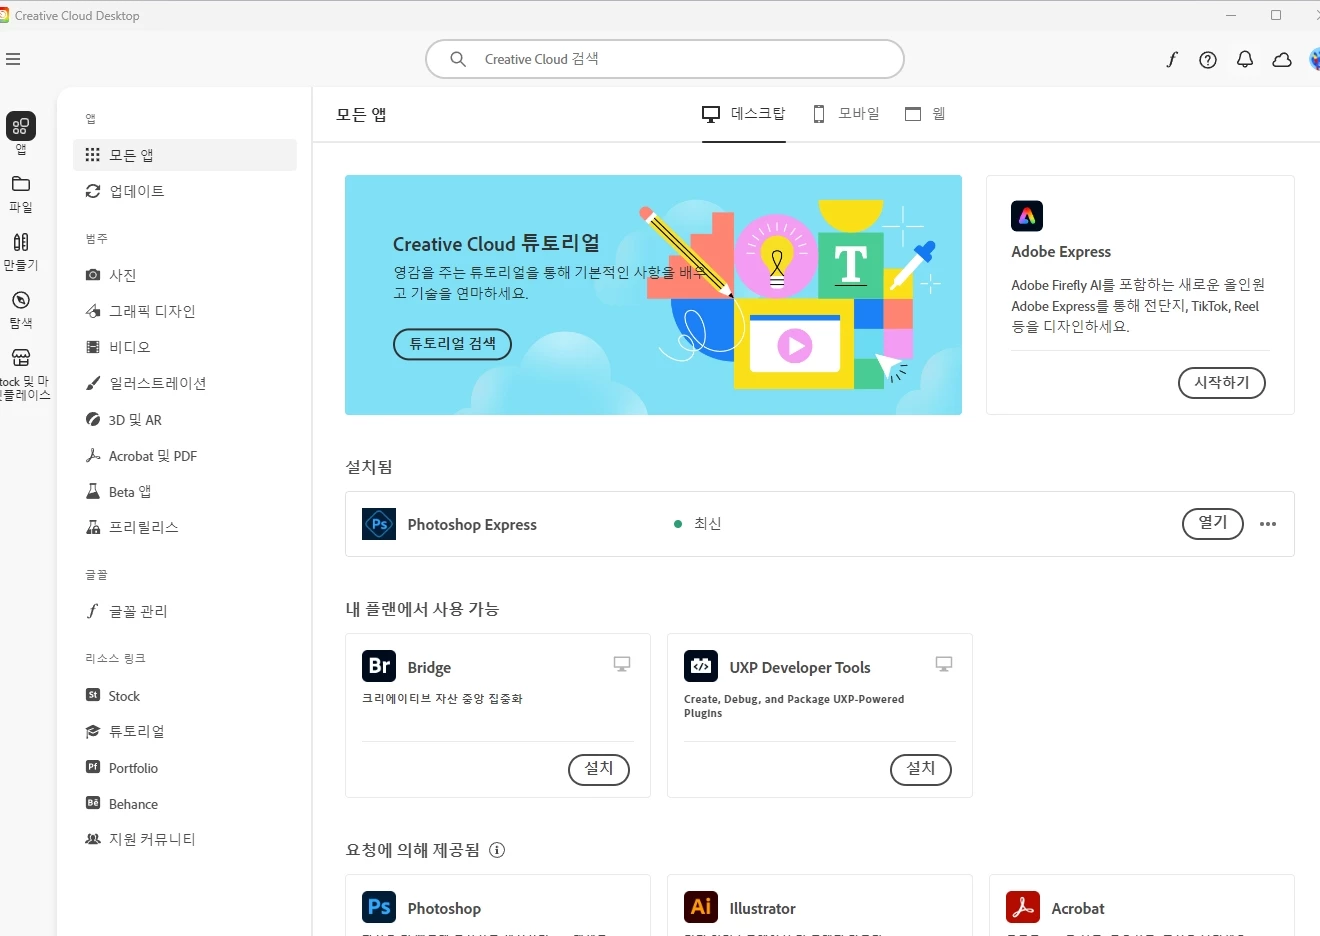Click the Adobe Express title text
Screen dimensions: 1320x936
coord(1061,252)
